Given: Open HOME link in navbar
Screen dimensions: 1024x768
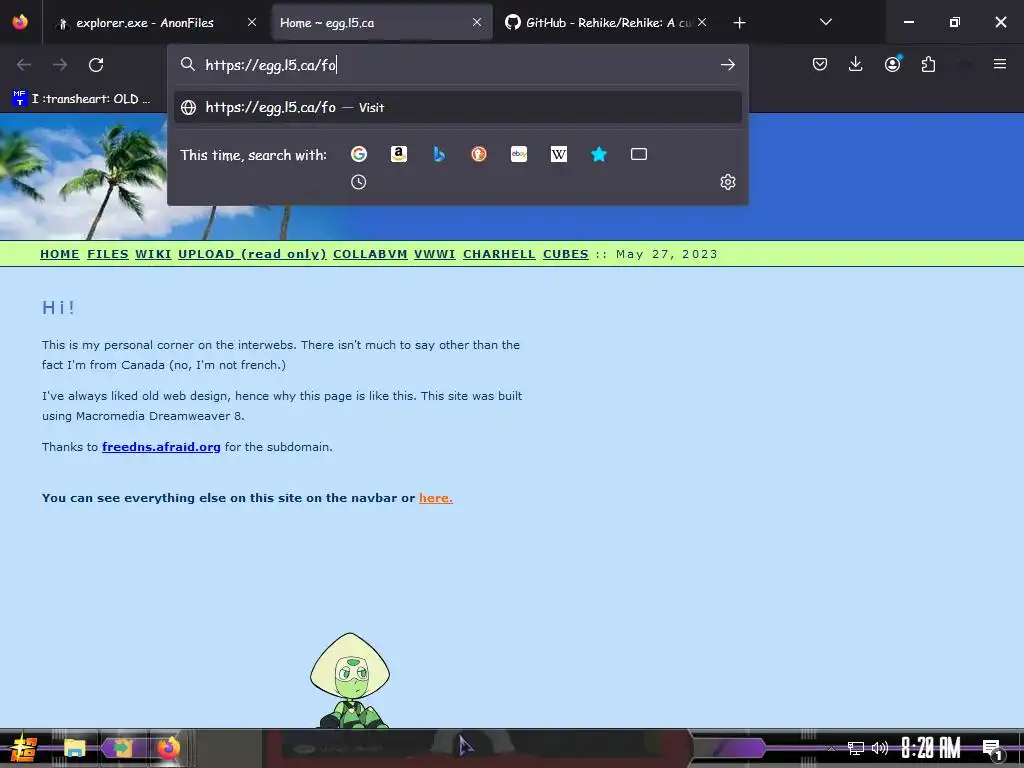Looking at the screenshot, I should coord(59,254).
